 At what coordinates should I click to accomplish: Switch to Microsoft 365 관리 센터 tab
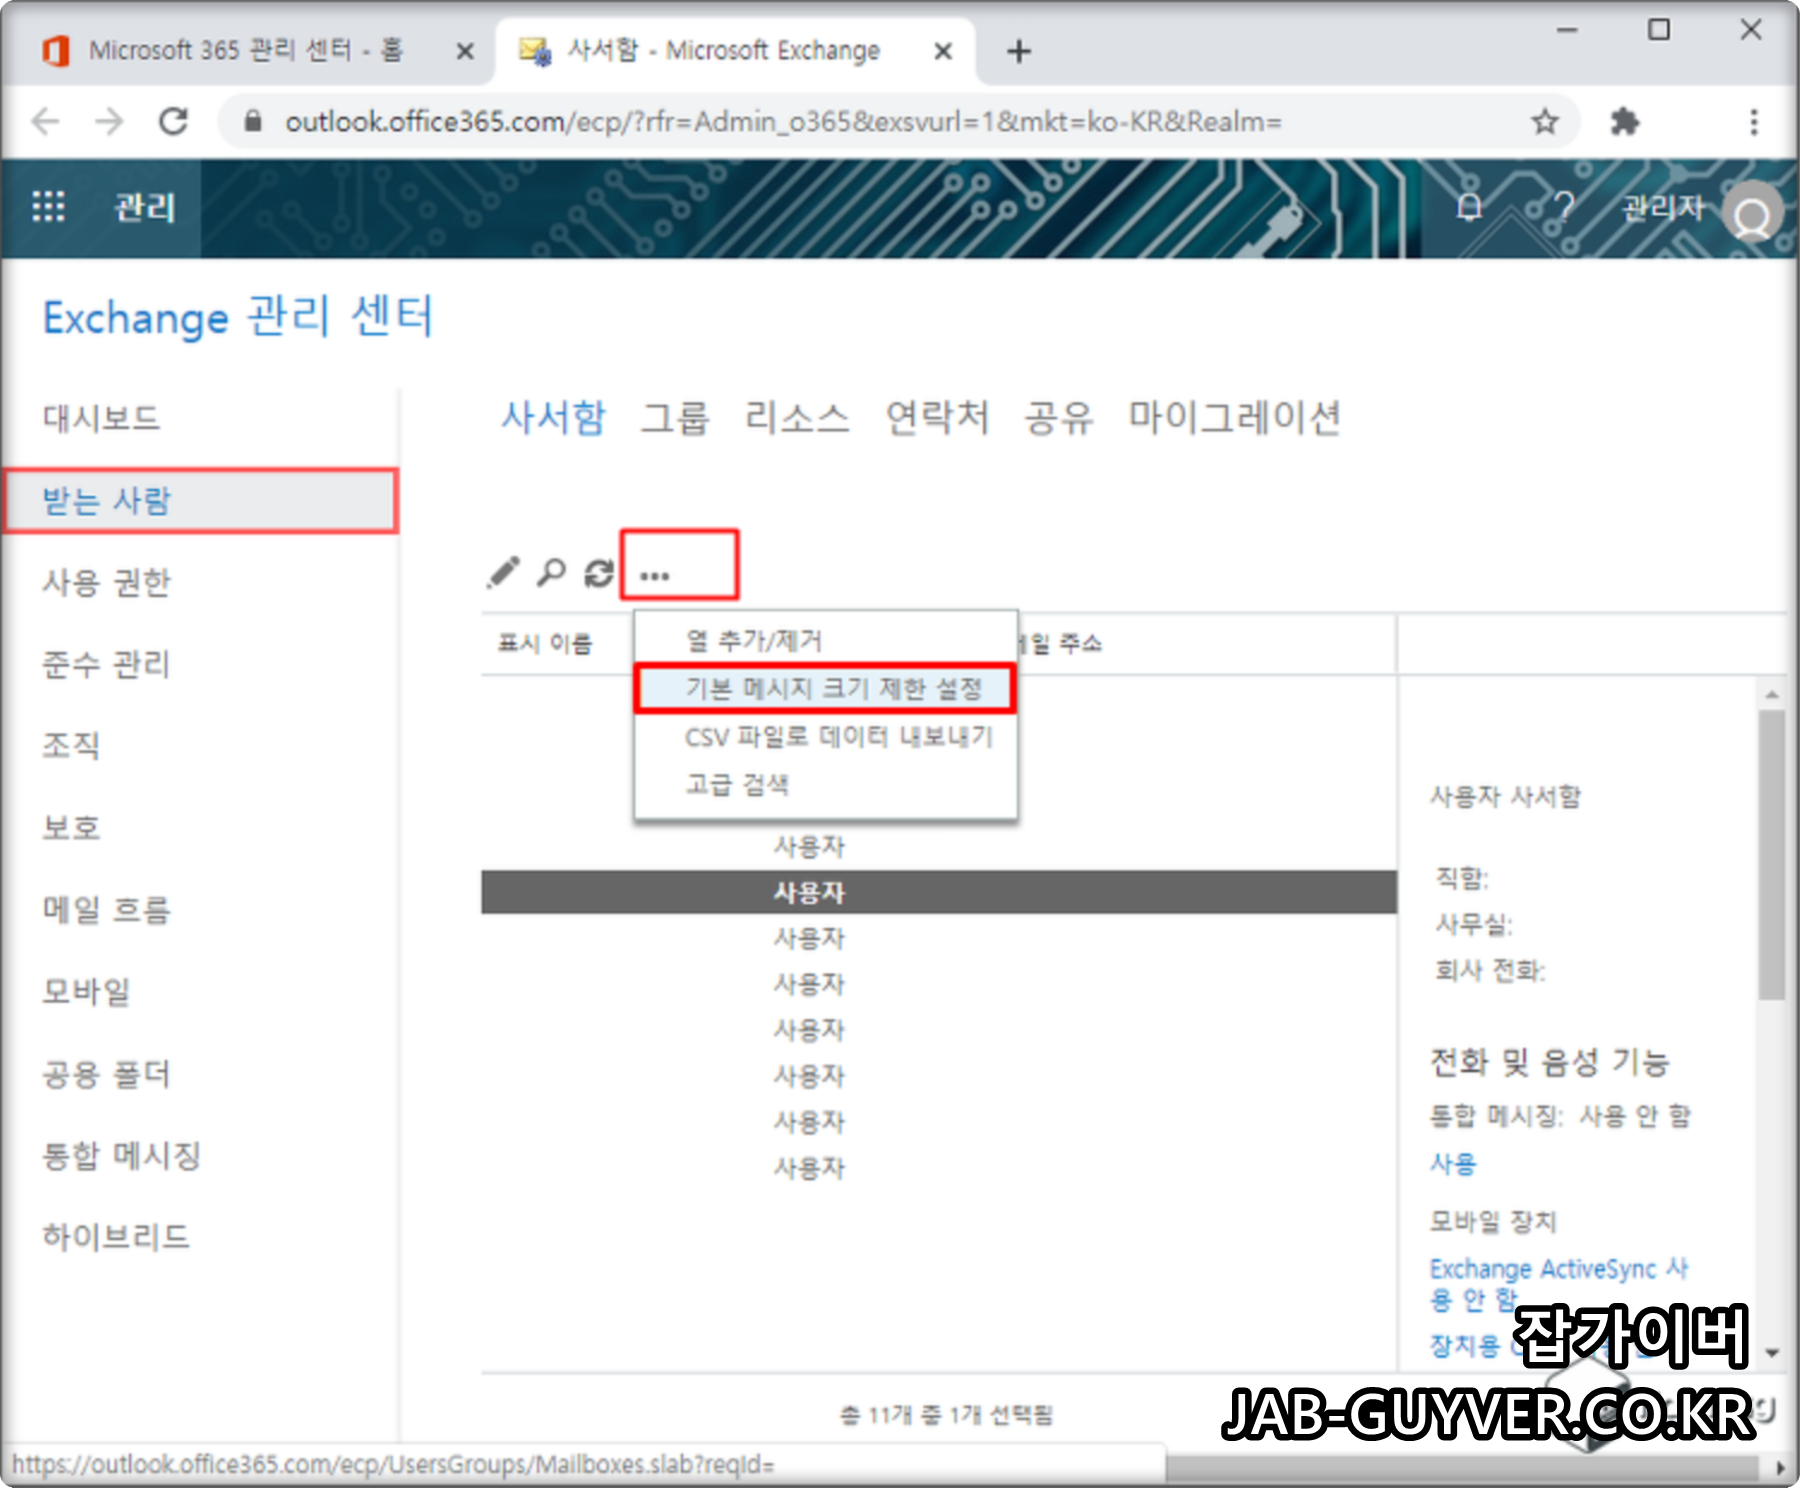pos(245,50)
